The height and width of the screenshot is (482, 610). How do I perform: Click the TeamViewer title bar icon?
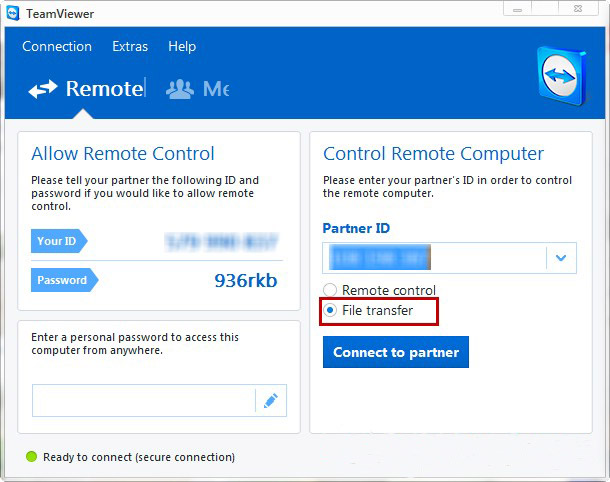(13, 14)
